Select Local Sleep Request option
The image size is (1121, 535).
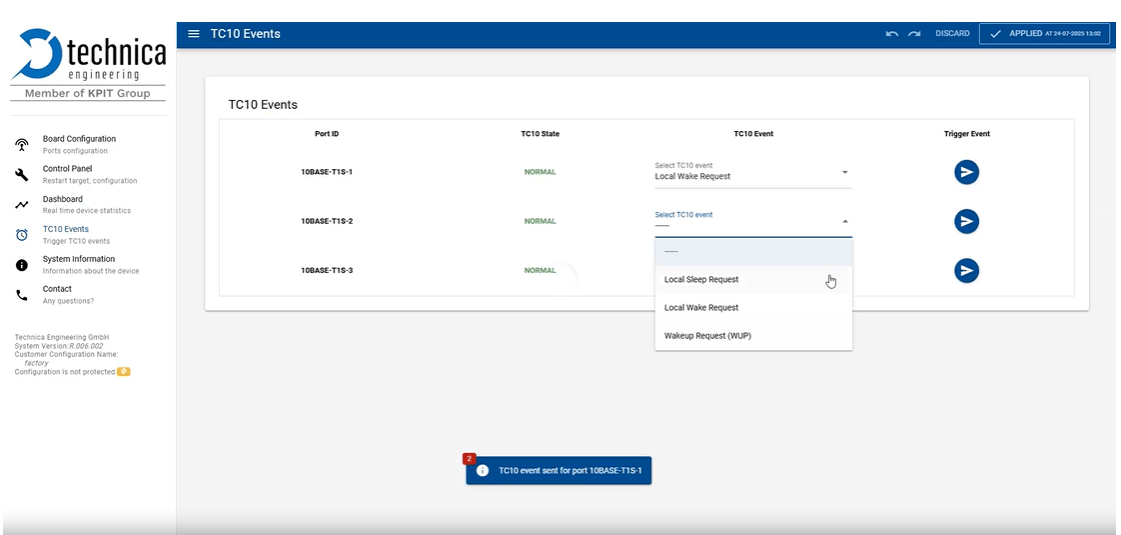(701, 280)
